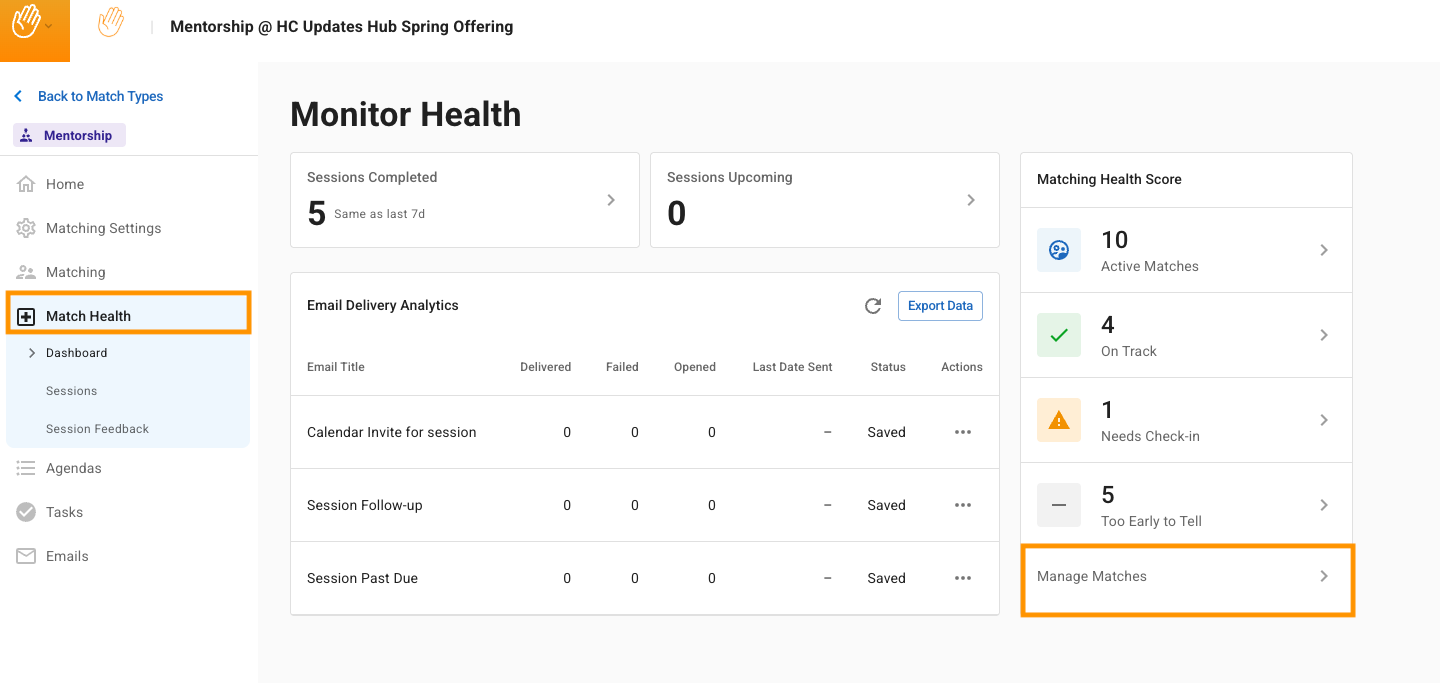Open the Agendas sidebar item

point(73,468)
